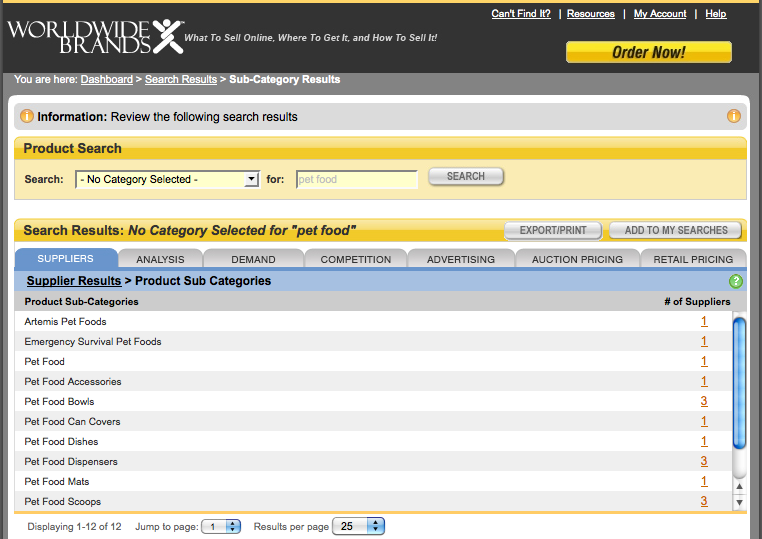
Task: Click the blue results list scrollbar thumb
Action: pyautogui.click(x=739, y=383)
